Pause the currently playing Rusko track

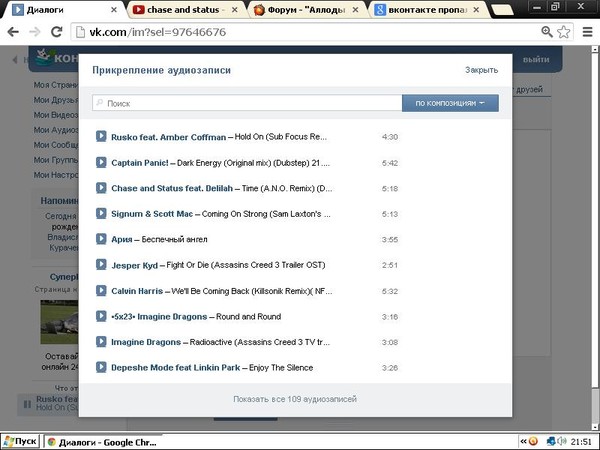tap(27, 404)
